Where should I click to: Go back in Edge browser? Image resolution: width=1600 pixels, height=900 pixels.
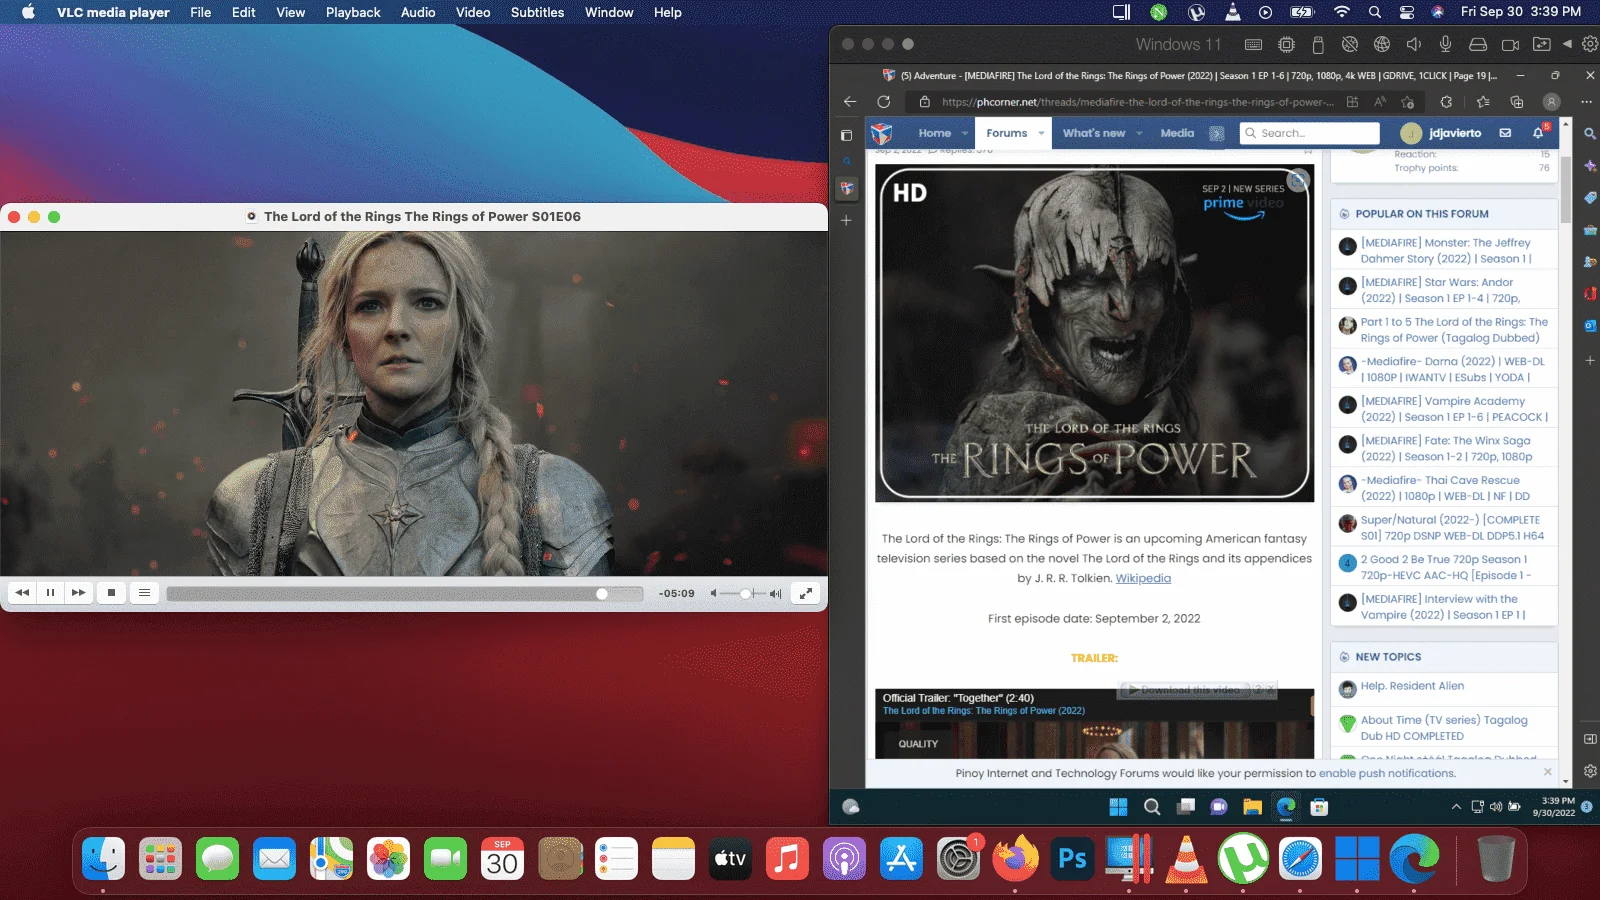850,102
